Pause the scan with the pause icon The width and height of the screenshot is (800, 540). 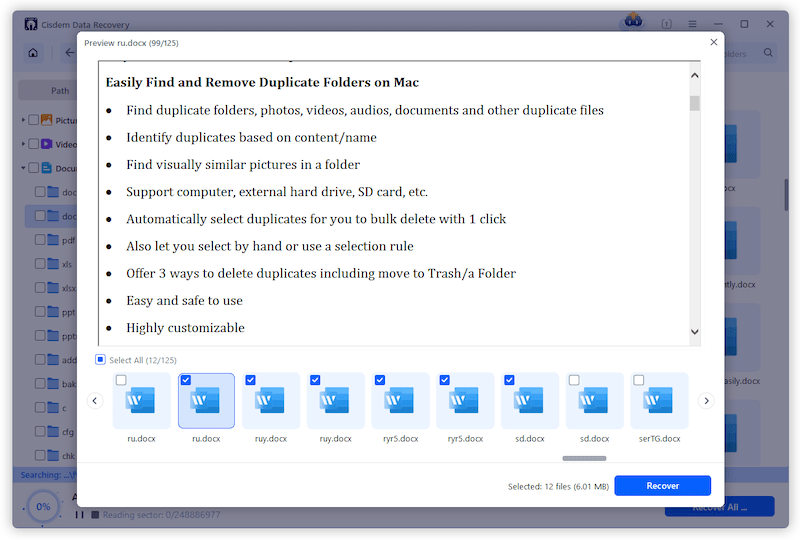pos(80,515)
